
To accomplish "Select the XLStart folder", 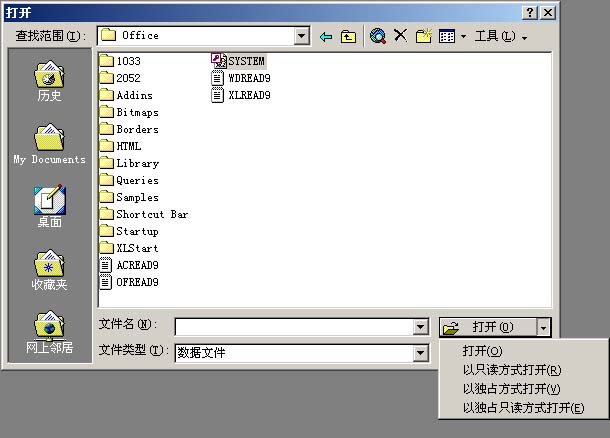I will click(129, 248).
